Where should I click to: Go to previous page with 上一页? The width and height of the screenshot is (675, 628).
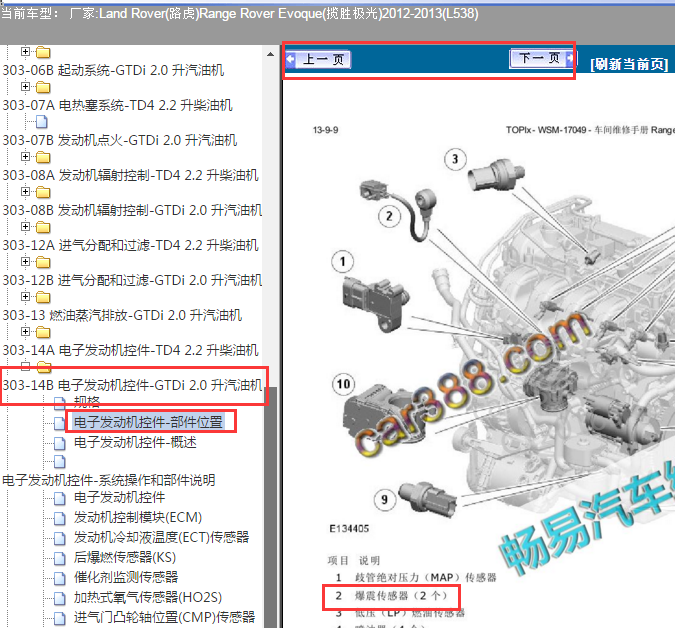coord(318,59)
